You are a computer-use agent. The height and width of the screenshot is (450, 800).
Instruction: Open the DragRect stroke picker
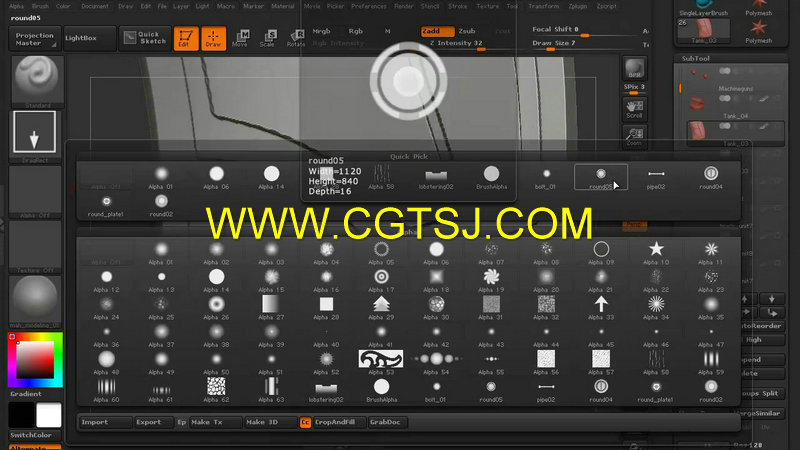click(35, 136)
